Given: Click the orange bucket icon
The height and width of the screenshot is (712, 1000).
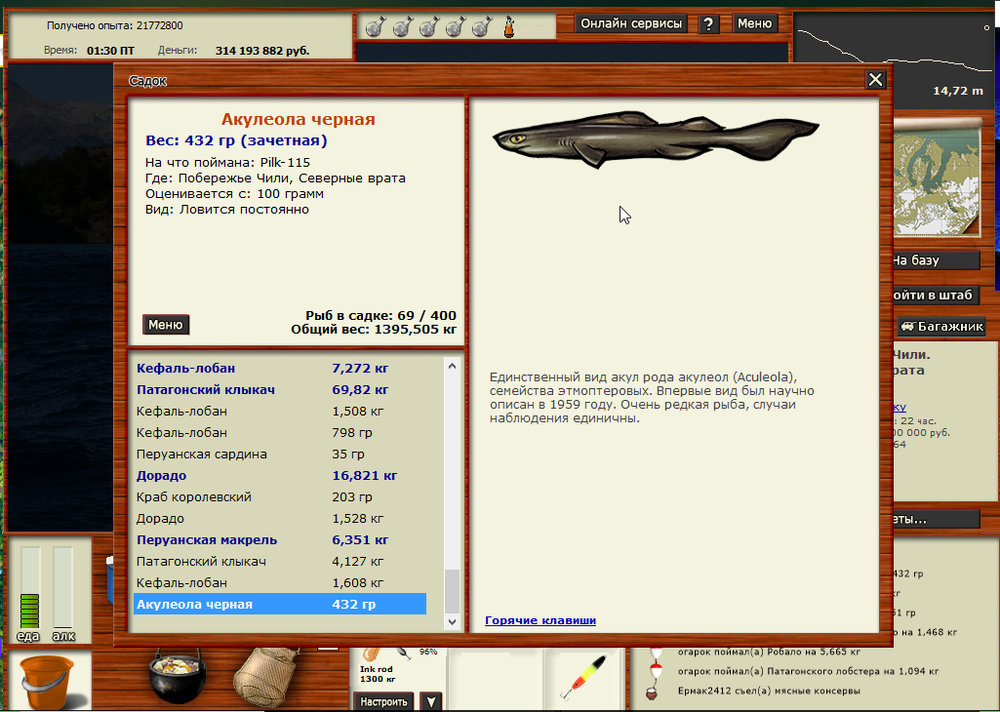Looking at the screenshot, I should tap(46, 682).
